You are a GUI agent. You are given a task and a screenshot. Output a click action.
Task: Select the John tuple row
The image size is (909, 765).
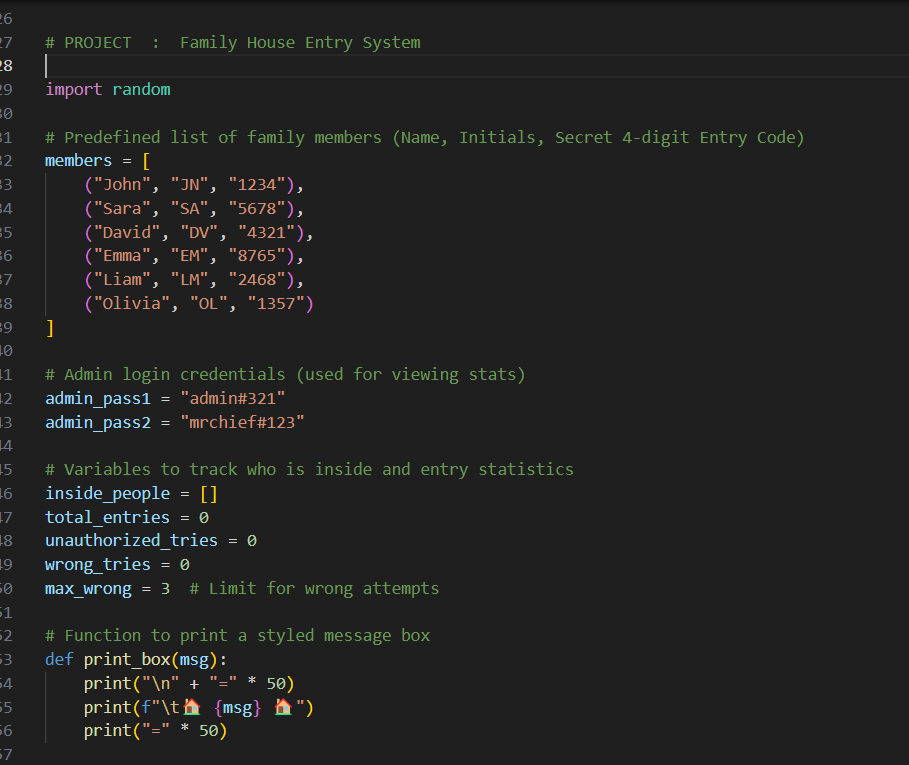[194, 185]
